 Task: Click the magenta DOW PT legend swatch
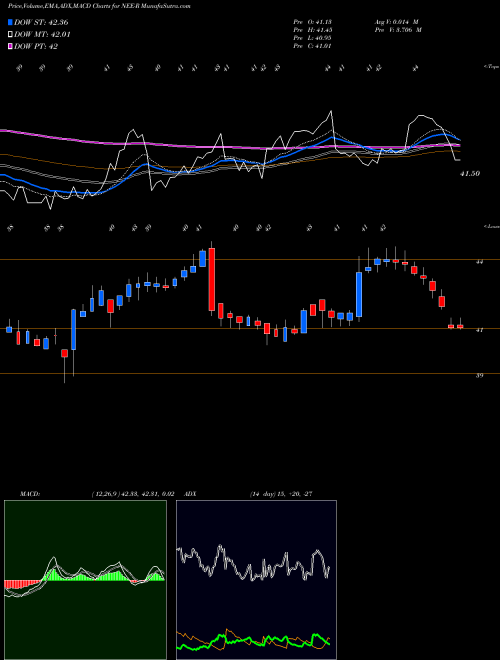[x=11, y=47]
